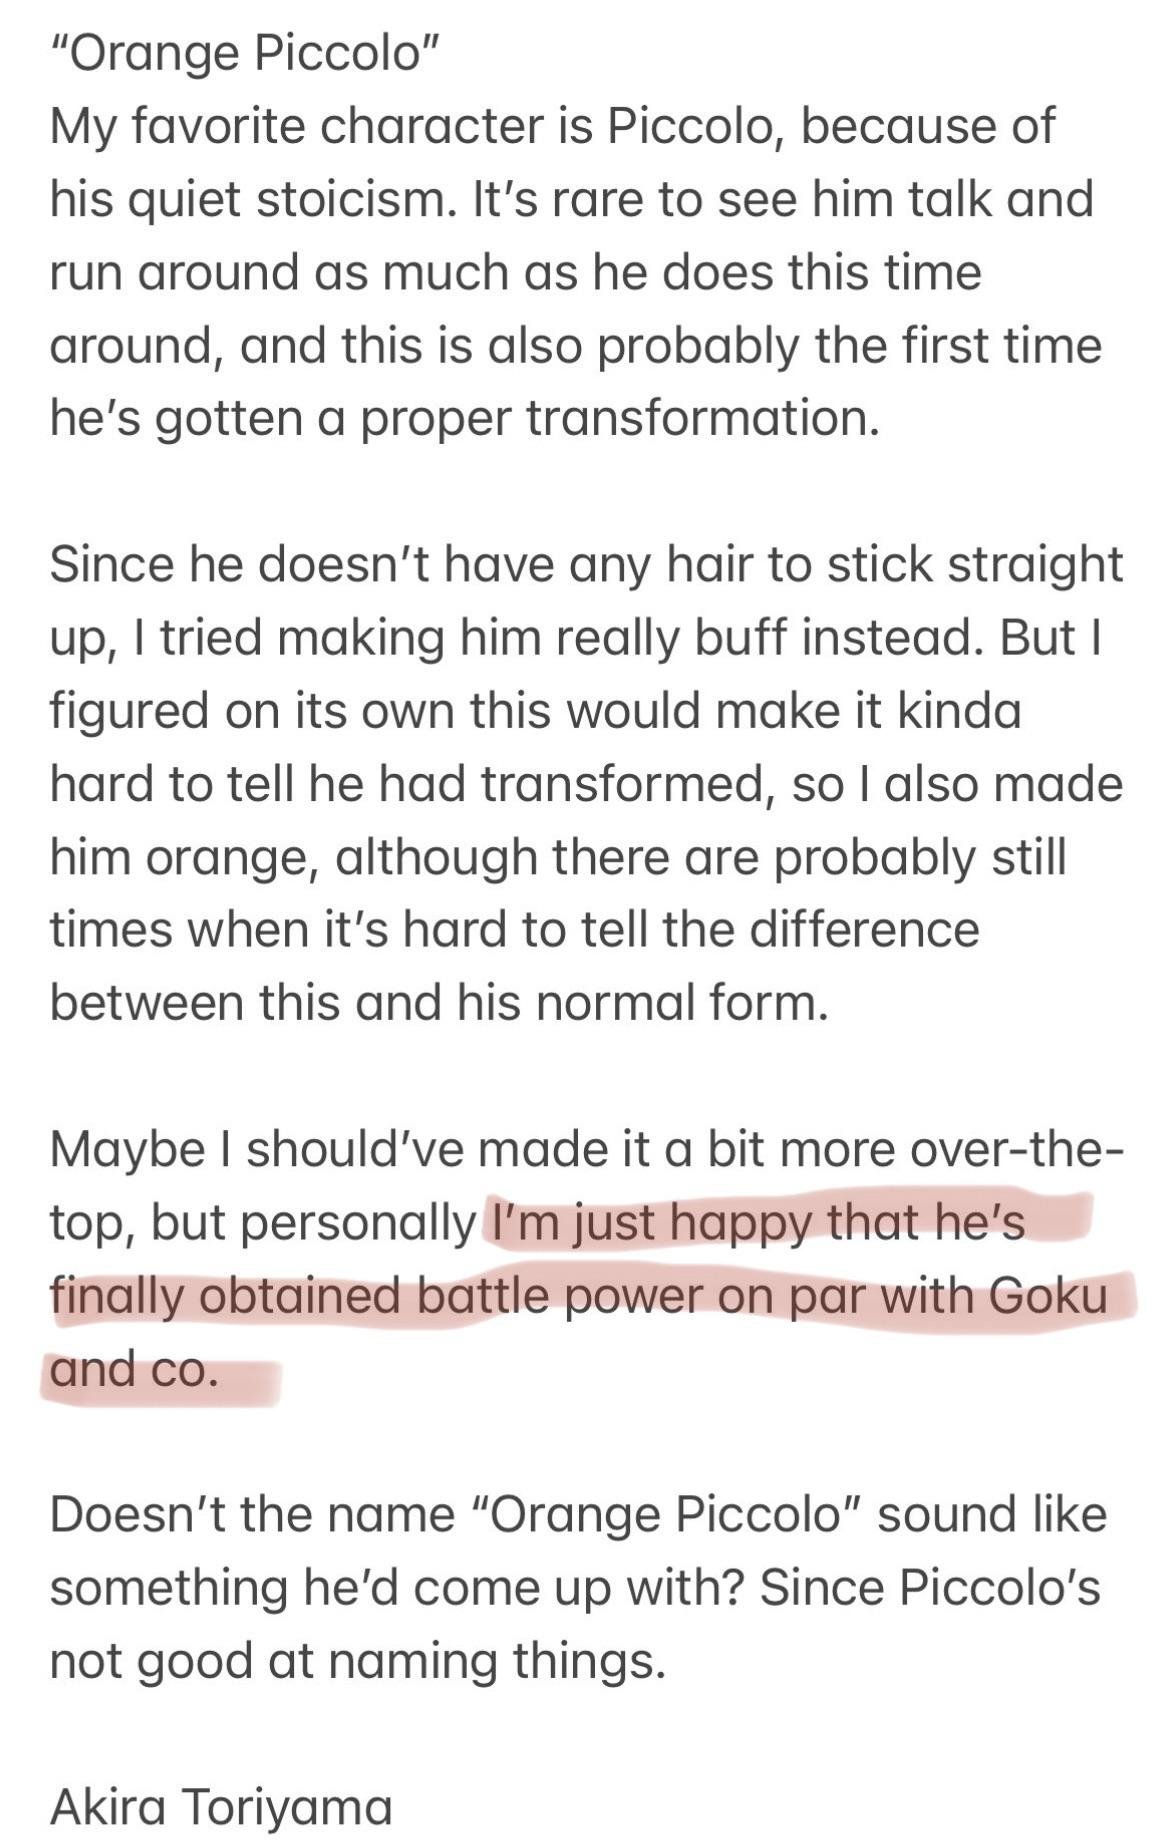Click the "Orange Piccolo" title at the top

244,54
